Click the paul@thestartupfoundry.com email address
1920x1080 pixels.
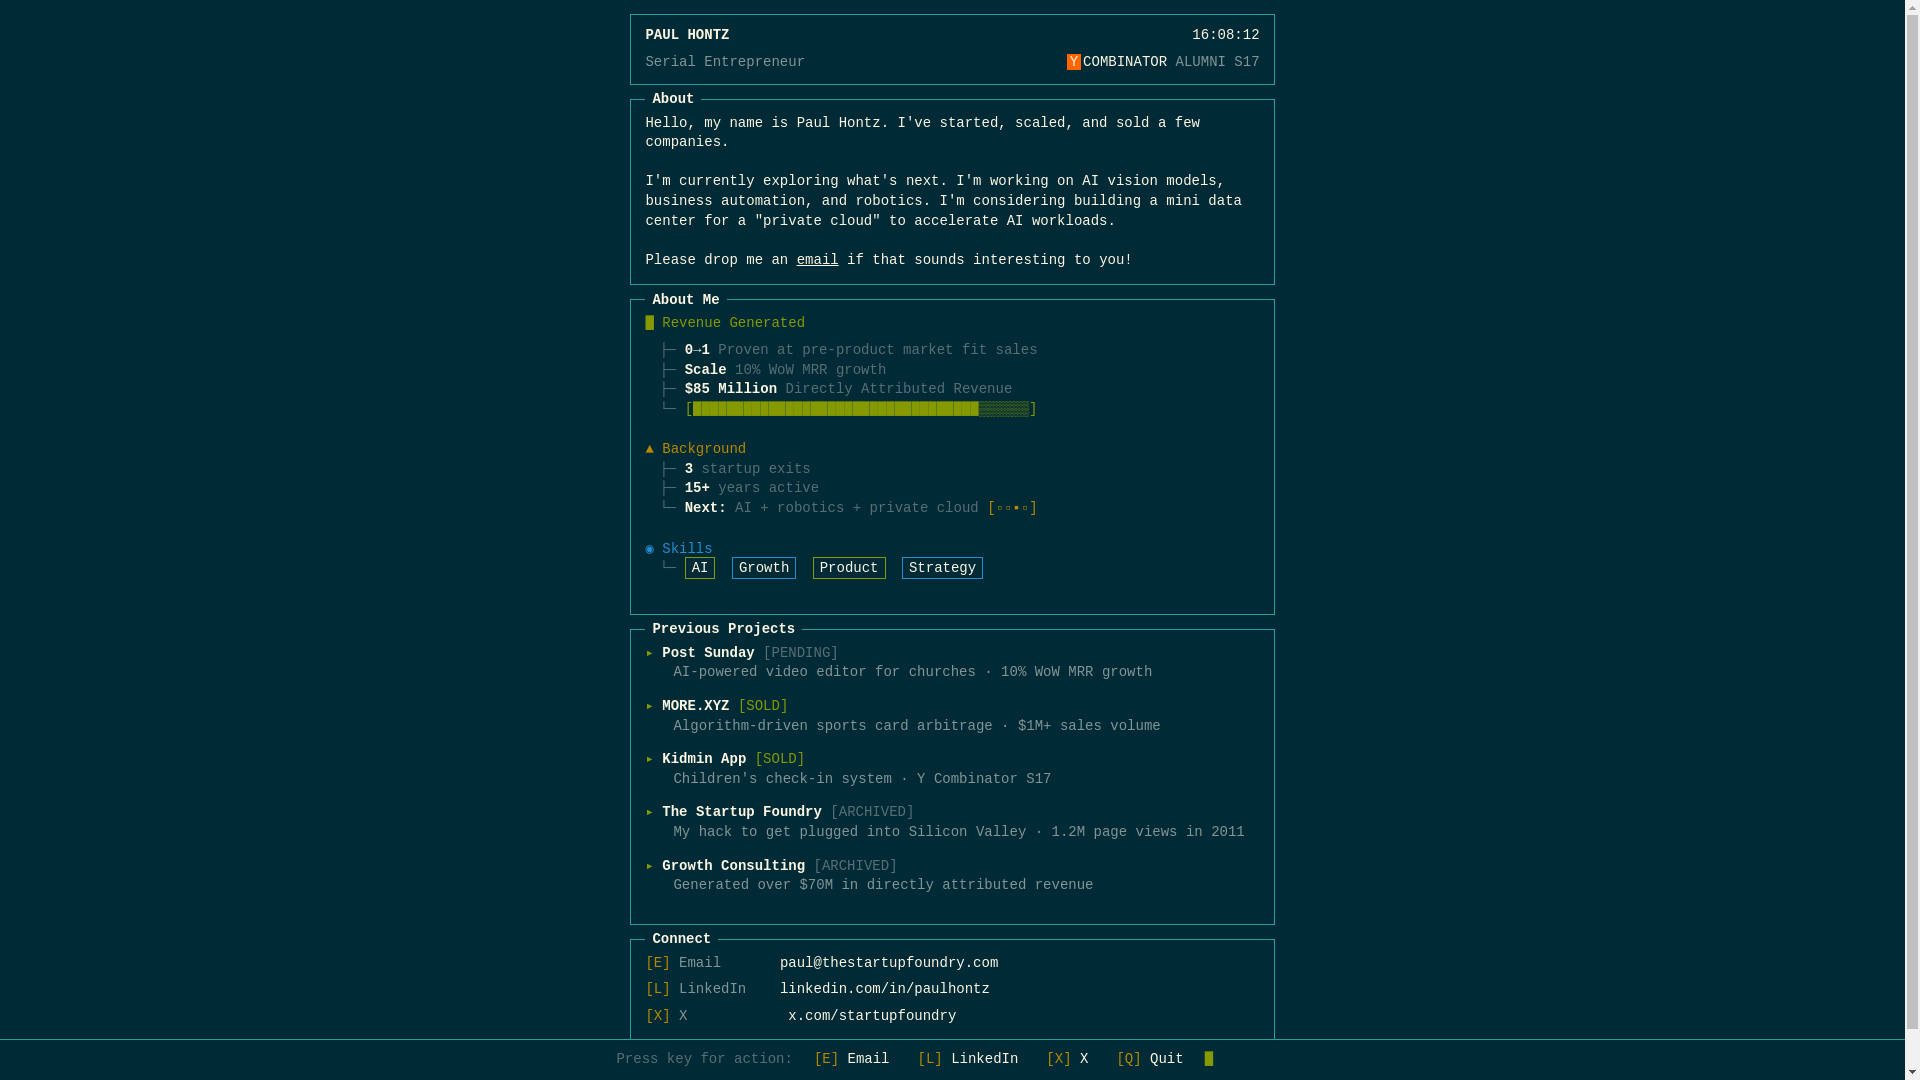pos(889,963)
